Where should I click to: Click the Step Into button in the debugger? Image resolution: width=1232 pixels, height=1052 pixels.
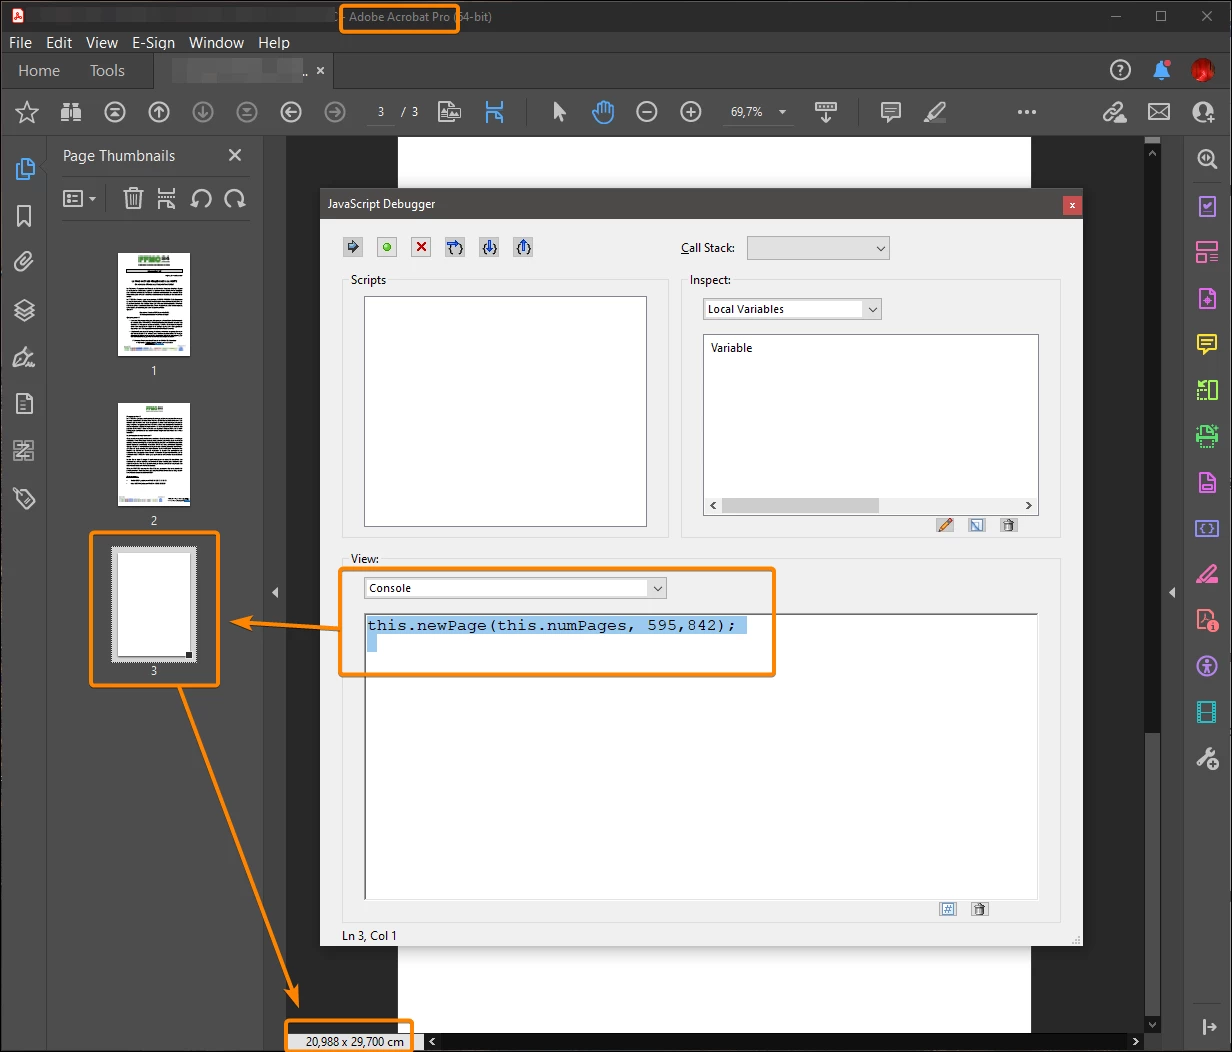pyautogui.click(x=489, y=247)
